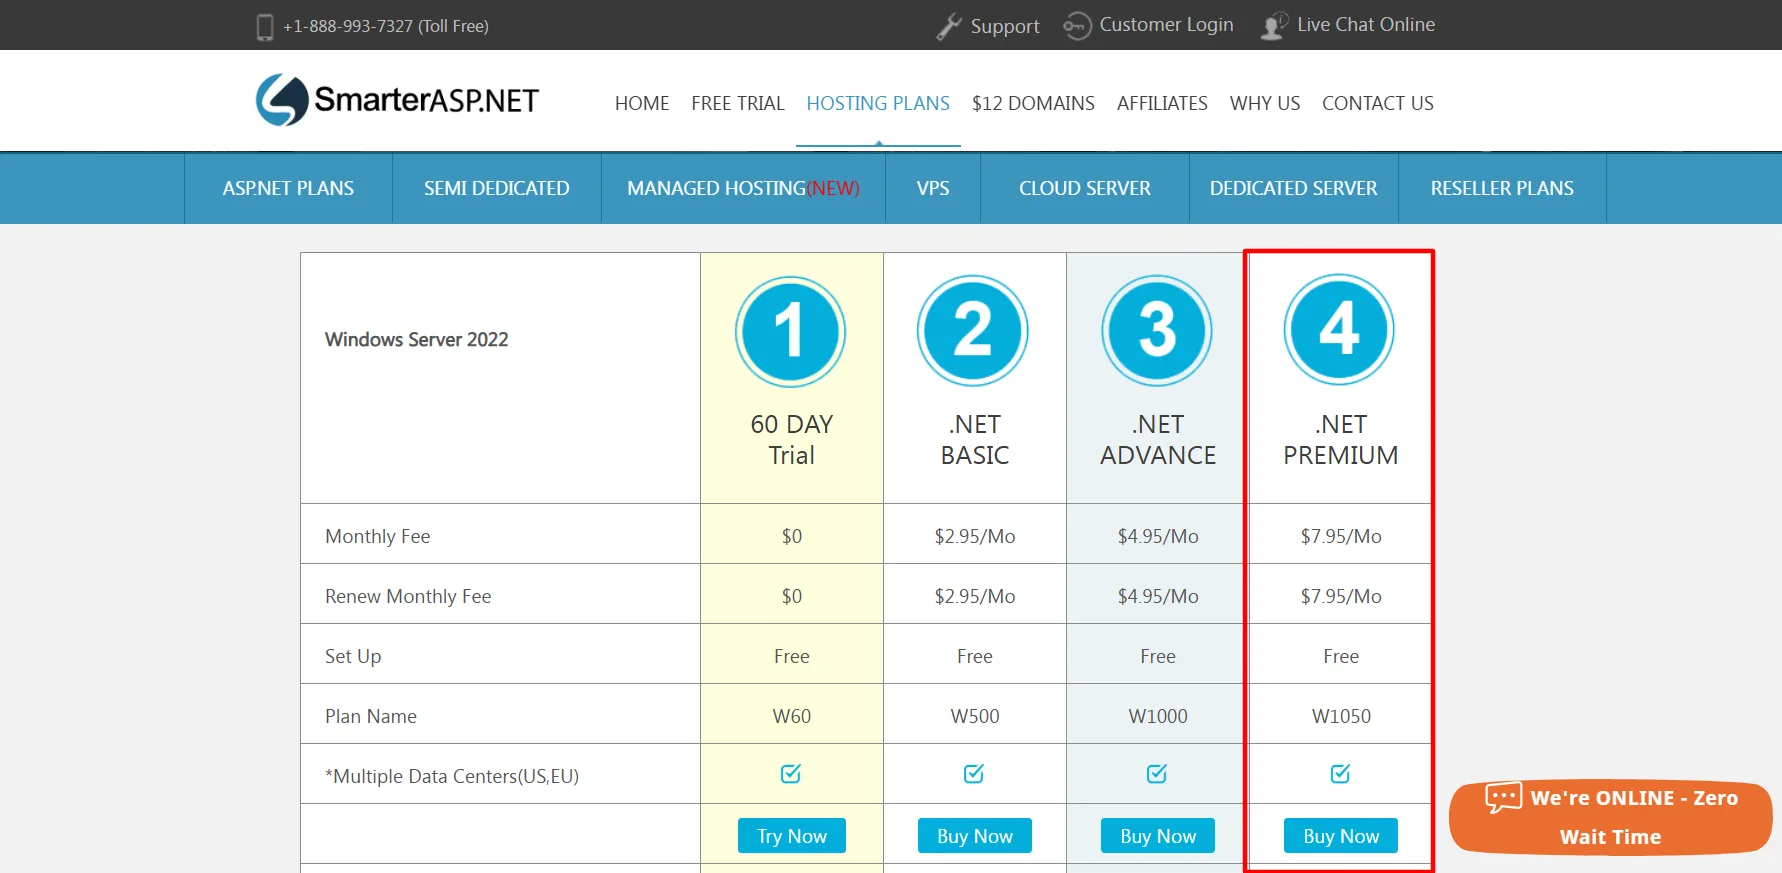Click the number 3 circle for .NET Advance
The width and height of the screenshot is (1782, 873).
[x=1157, y=331]
